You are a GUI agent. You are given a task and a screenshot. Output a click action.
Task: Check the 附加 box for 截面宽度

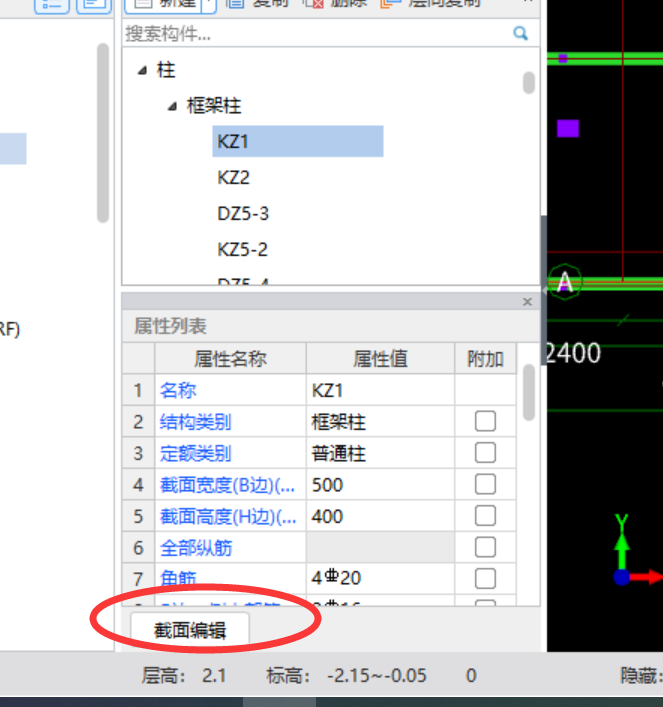coord(485,484)
